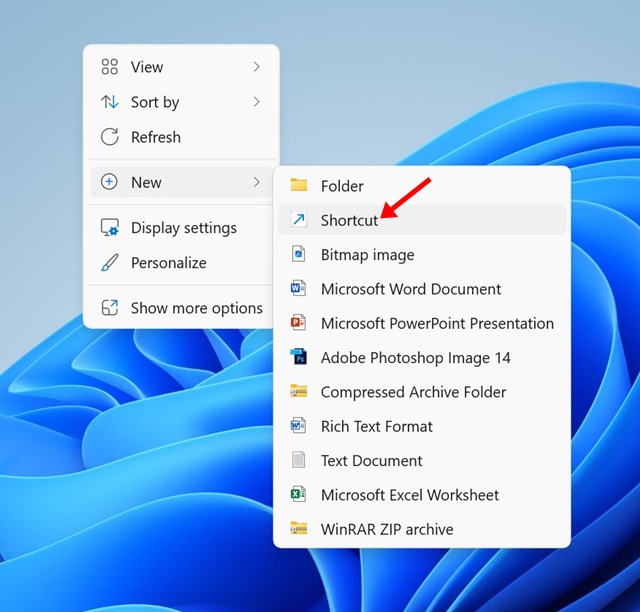Click the WinRAR ZIP archive icon
The height and width of the screenshot is (612, 640).
pyautogui.click(x=298, y=528)
